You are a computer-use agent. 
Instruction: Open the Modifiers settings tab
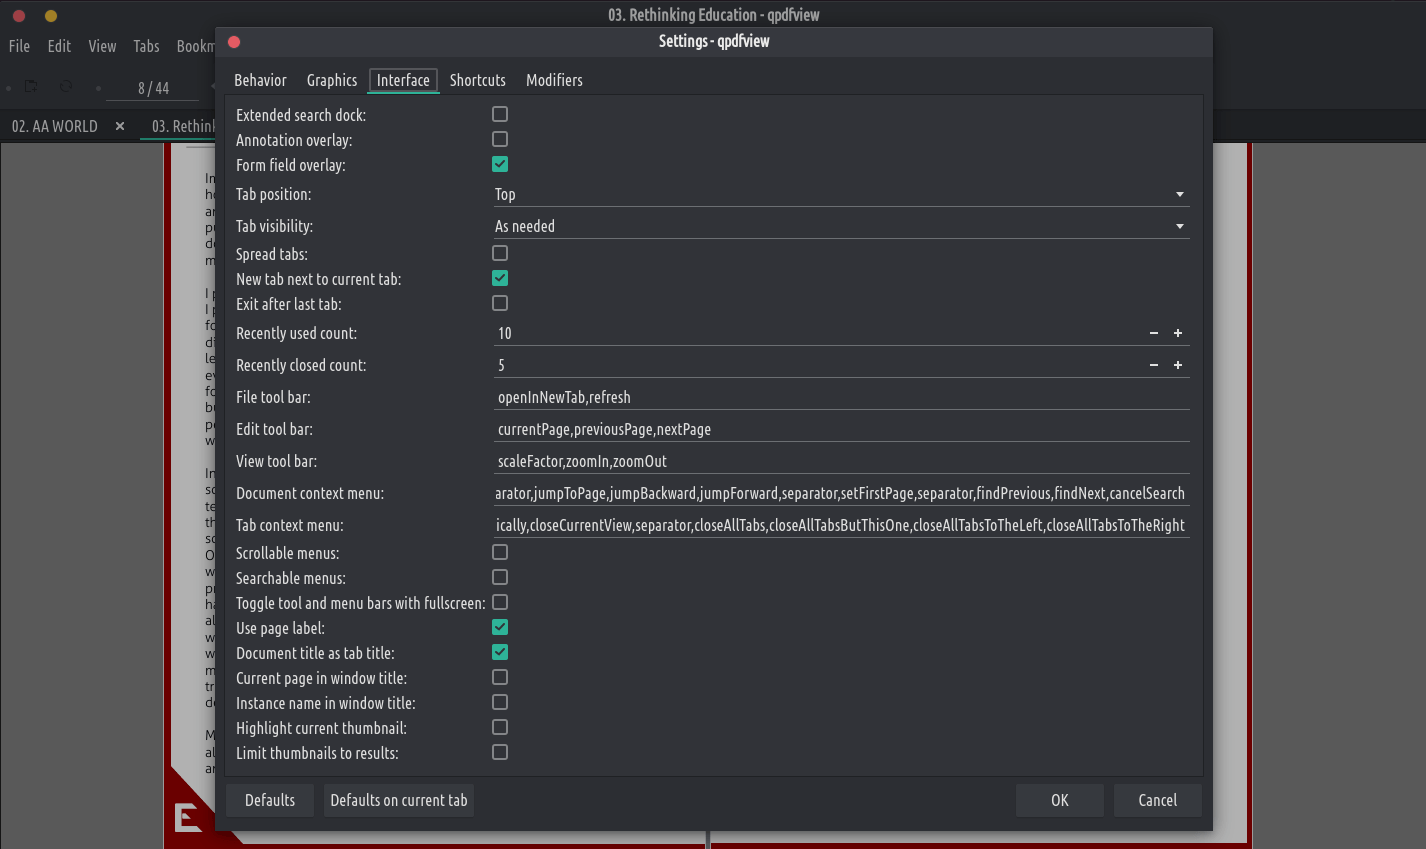point(554,80)
